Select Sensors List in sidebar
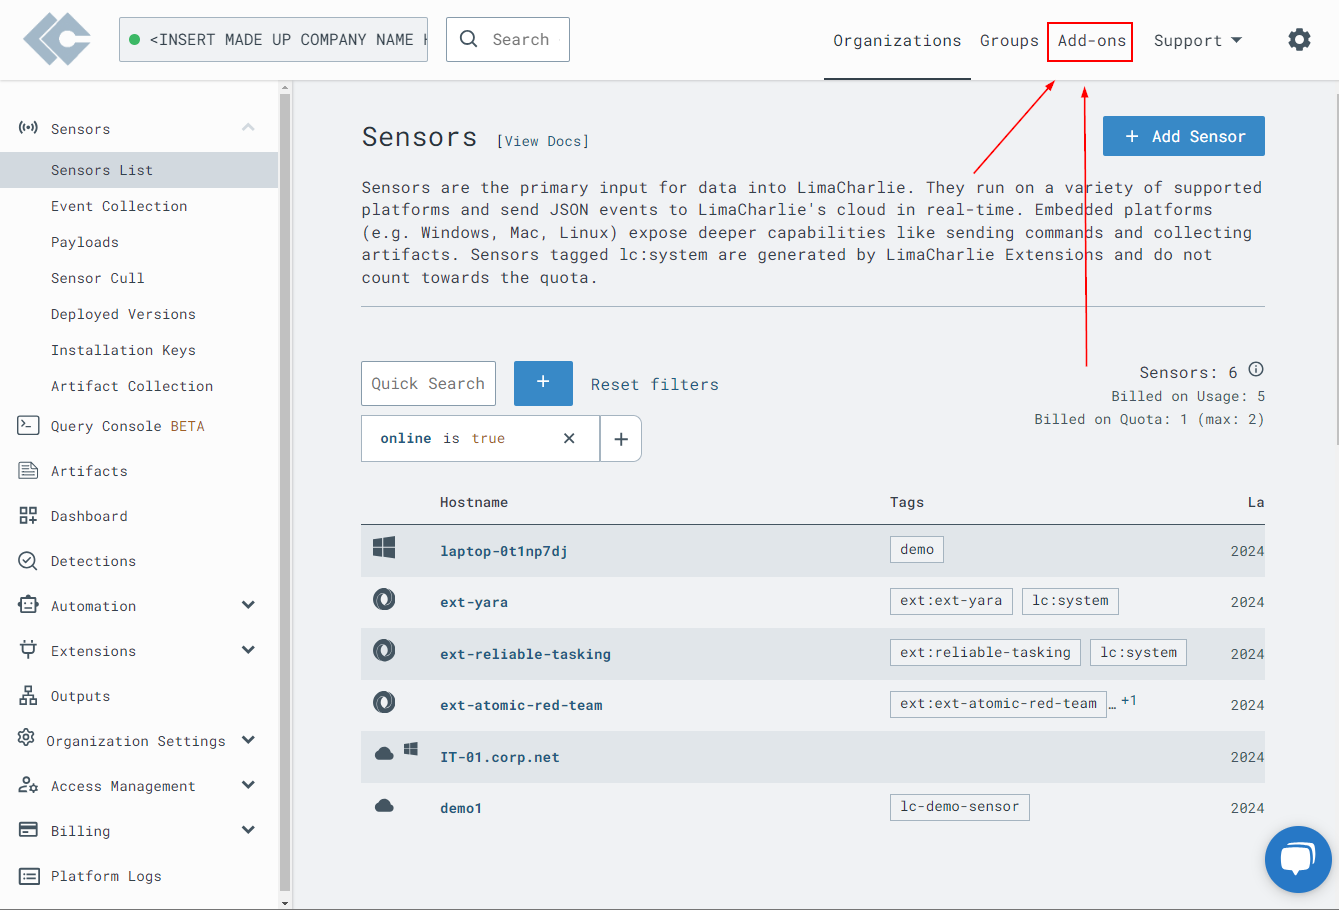The width and height of the screenshot is (1339, 910). point(139,170)
